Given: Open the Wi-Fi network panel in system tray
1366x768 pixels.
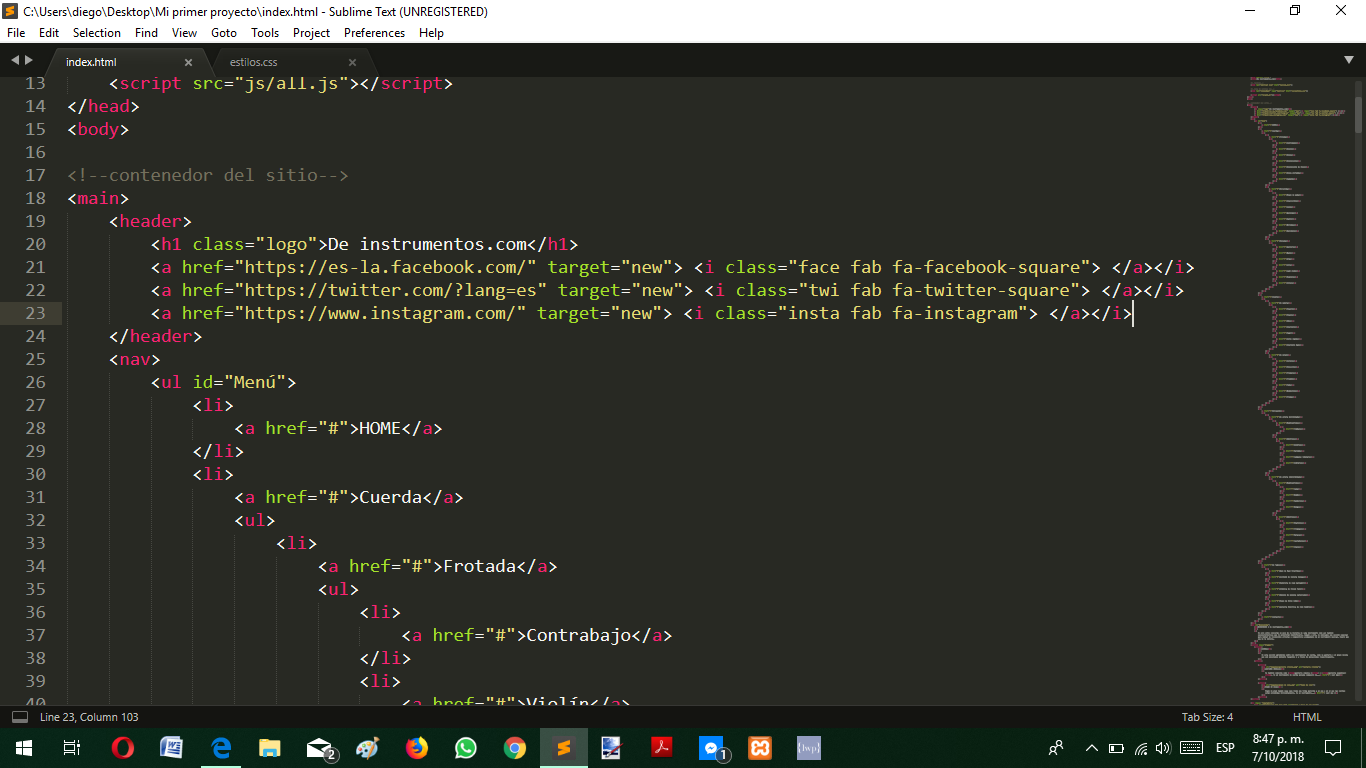Looking at the screenshot, I should pos(1140,748).
